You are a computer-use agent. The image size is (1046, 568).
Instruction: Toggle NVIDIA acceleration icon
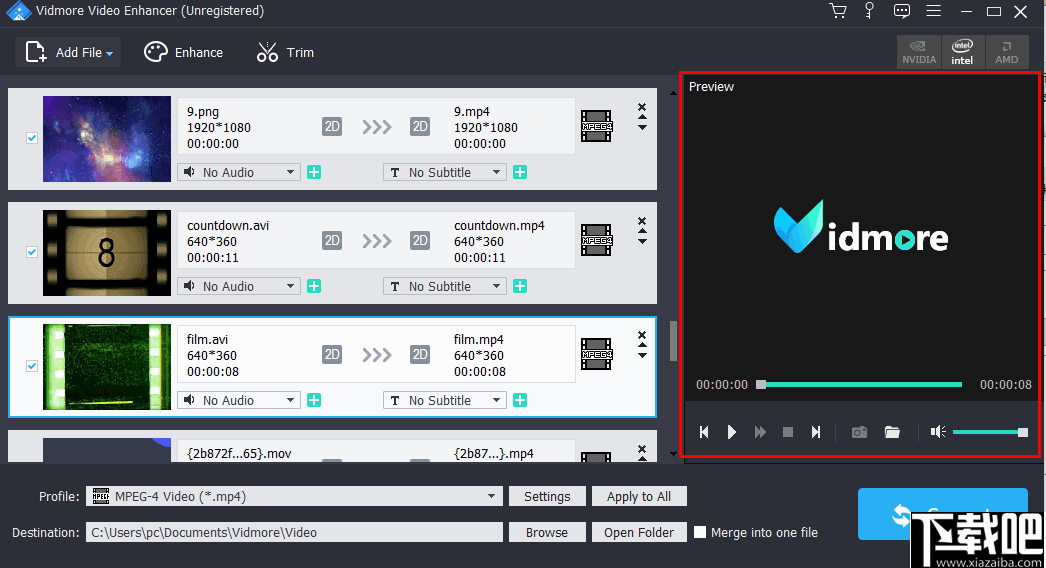919,51
